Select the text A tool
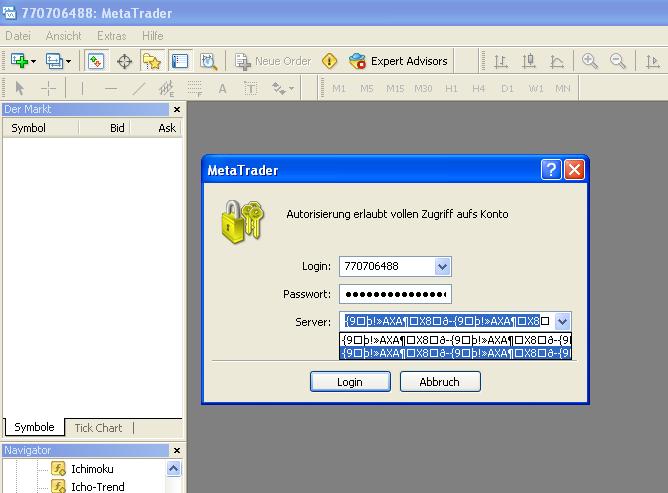This screenshot has width=668, height=493. click(222, 89)
